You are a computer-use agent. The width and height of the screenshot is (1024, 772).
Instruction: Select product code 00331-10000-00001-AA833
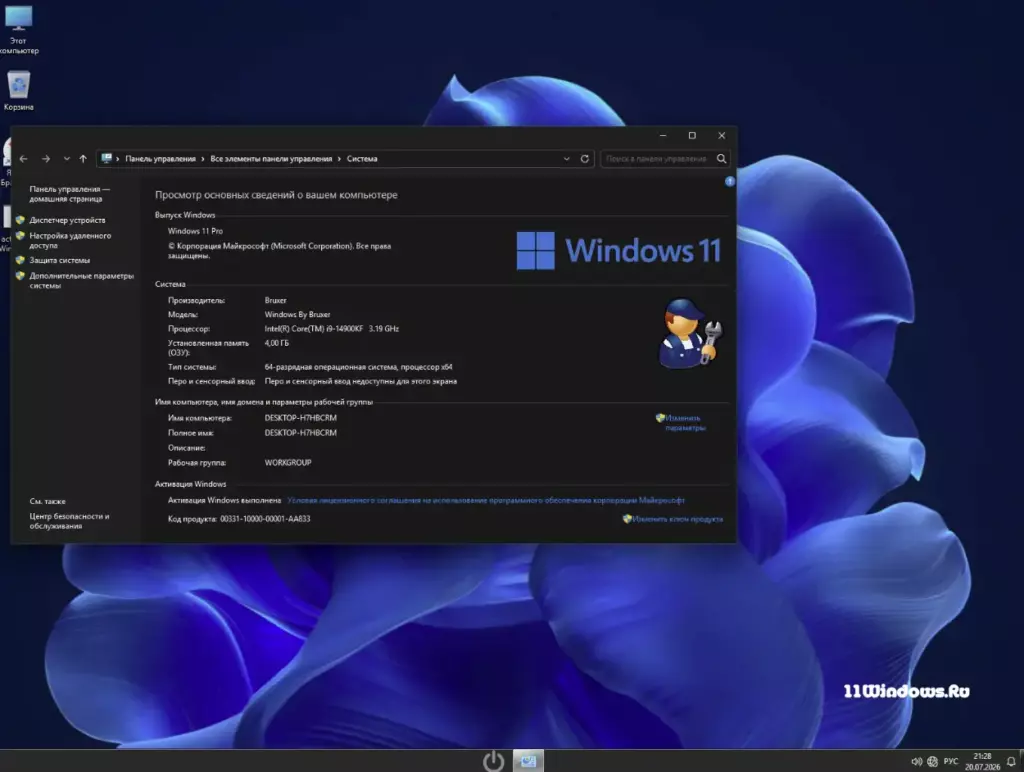tap(265, 519)
